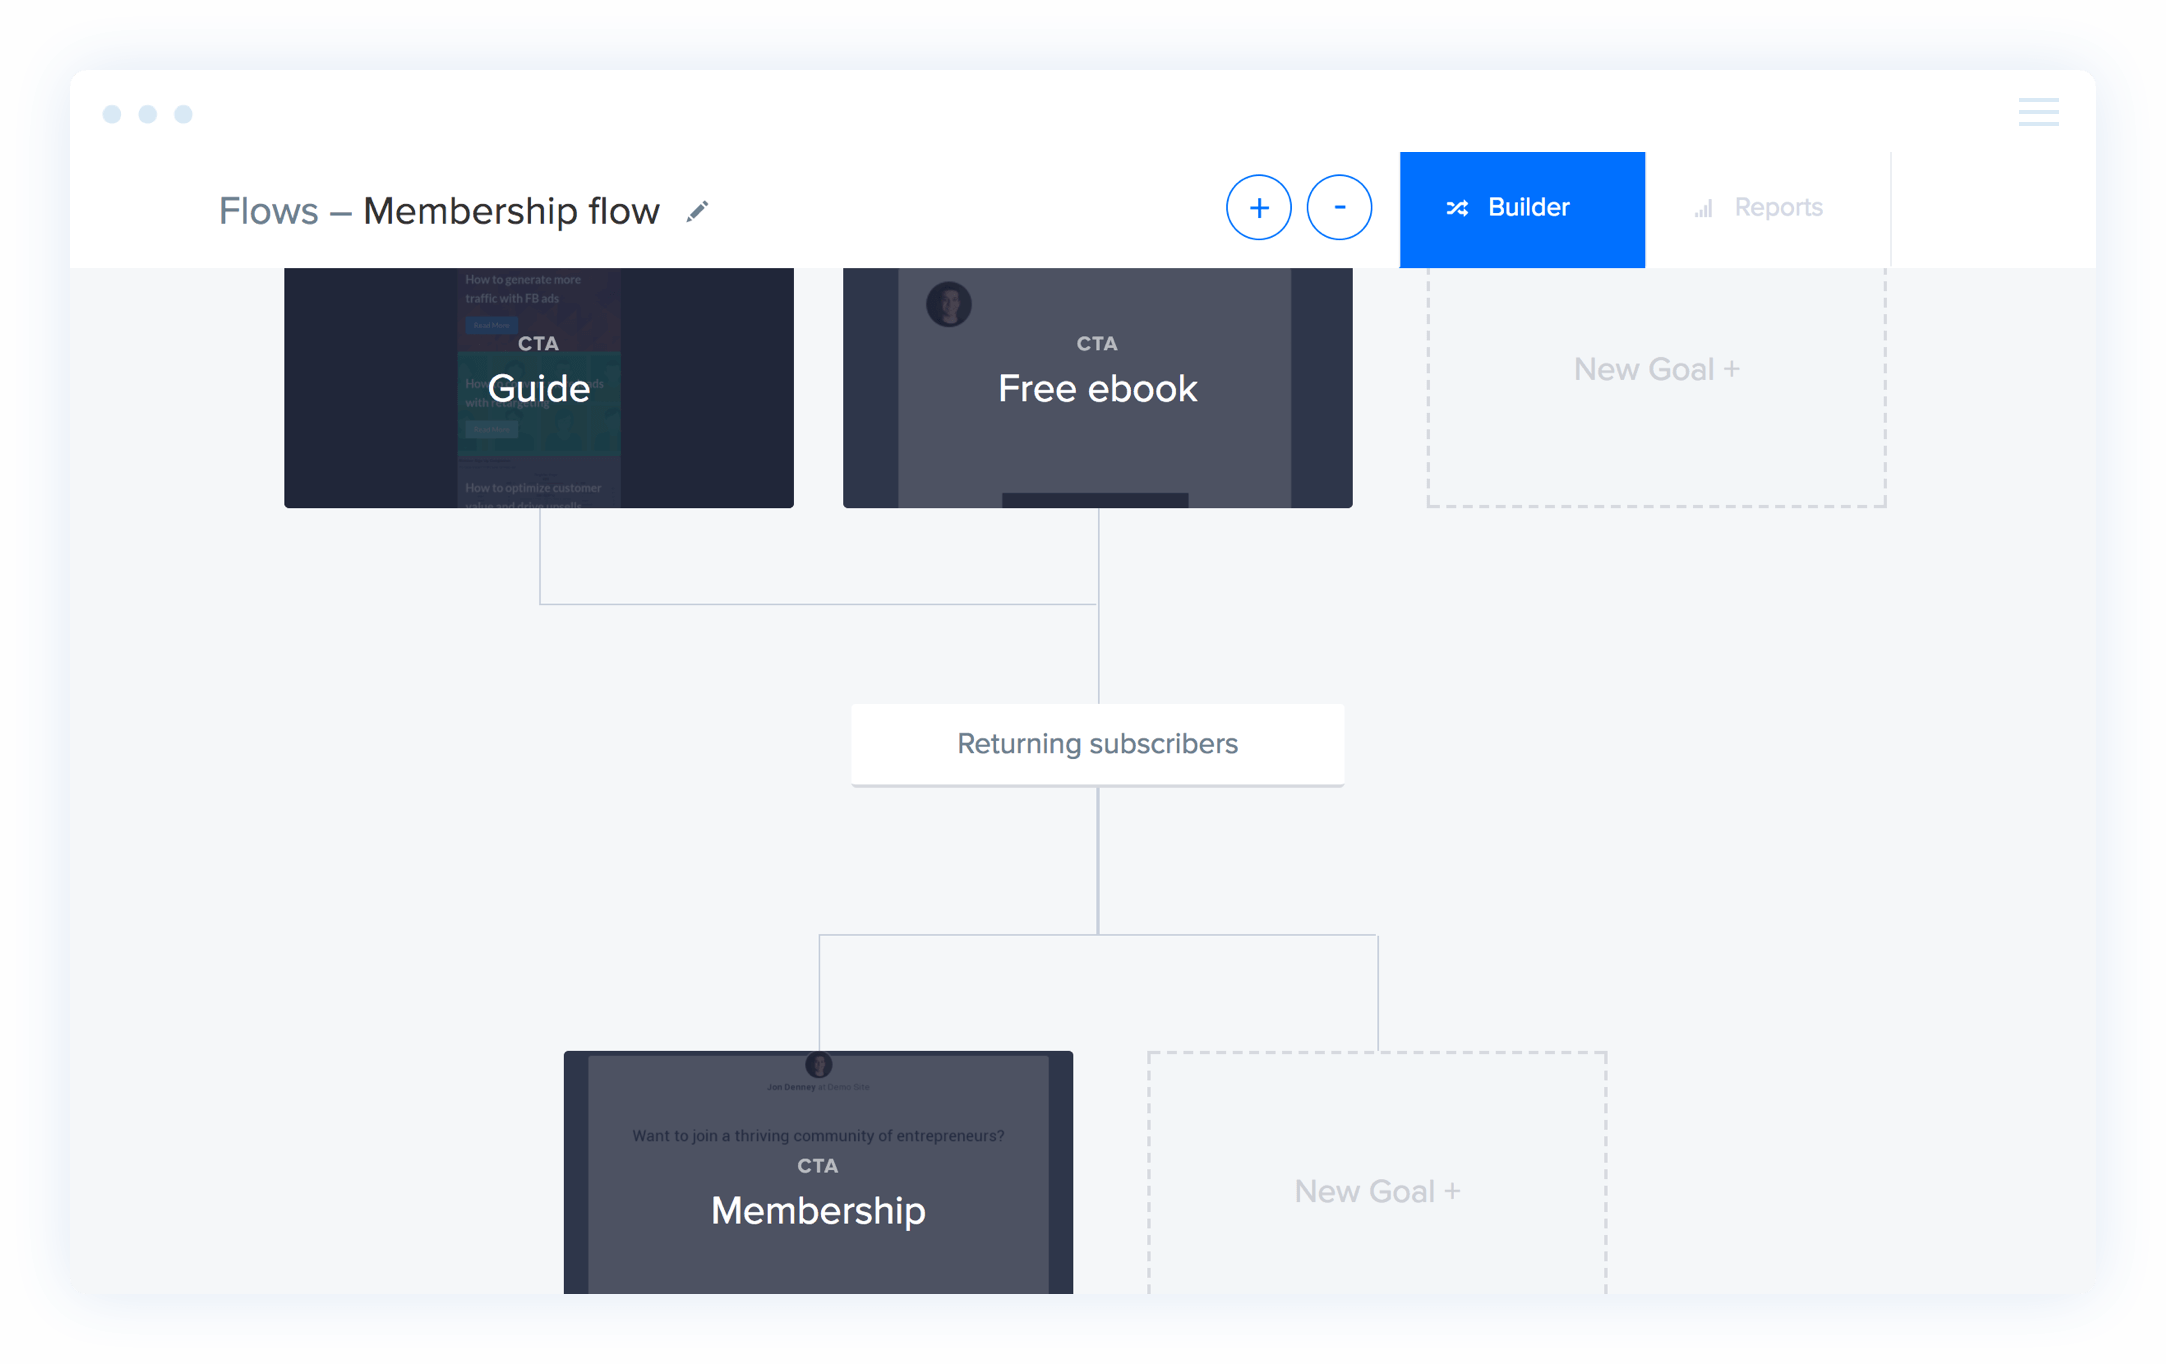Click the green traffic light dot
2166x1364 pixels.
coord(184,114)
